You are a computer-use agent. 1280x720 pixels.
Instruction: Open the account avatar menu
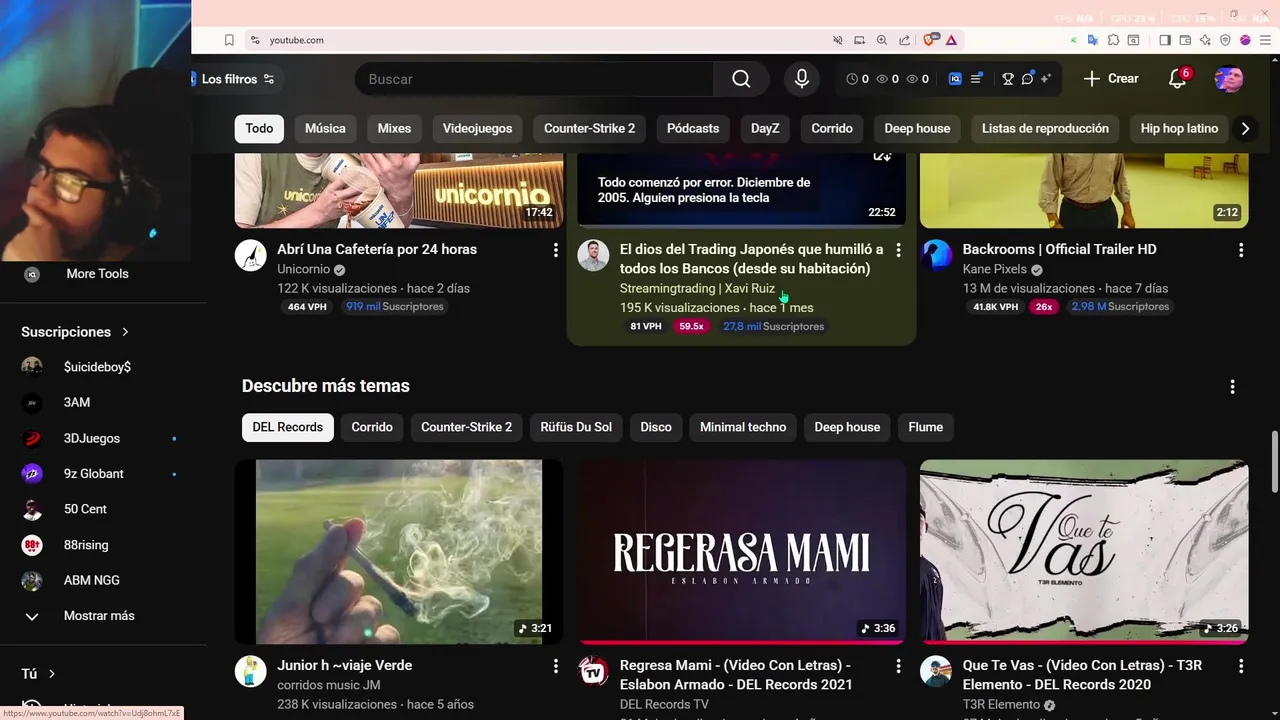coord(1229,79)
